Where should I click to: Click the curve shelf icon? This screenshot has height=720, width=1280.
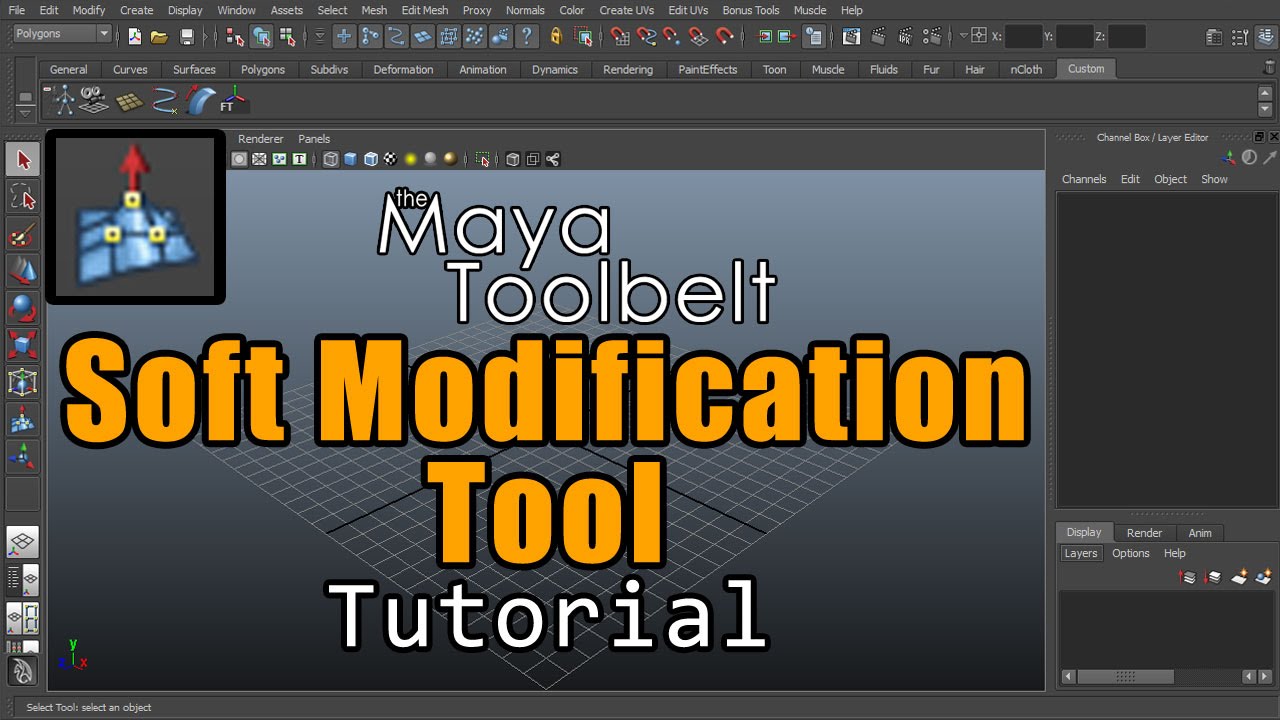click(x=163, y=100)
